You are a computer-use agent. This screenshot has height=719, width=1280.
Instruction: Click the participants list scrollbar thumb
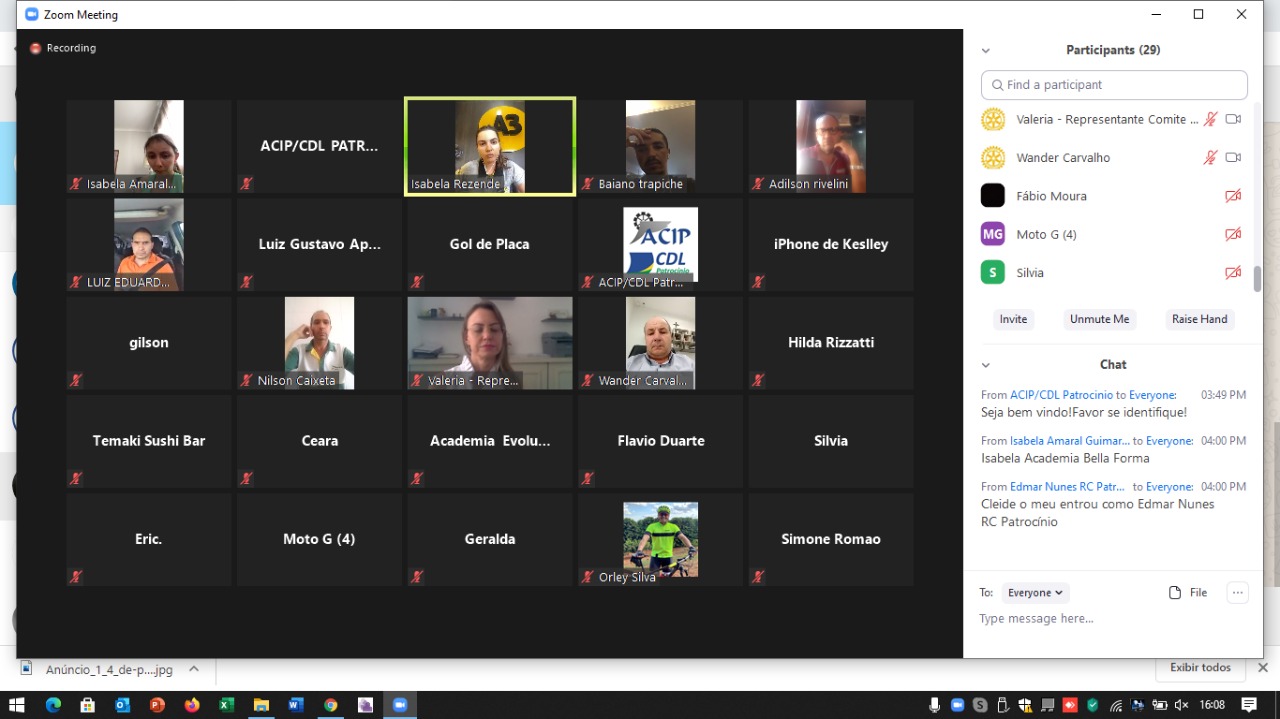click(1257, 278)
